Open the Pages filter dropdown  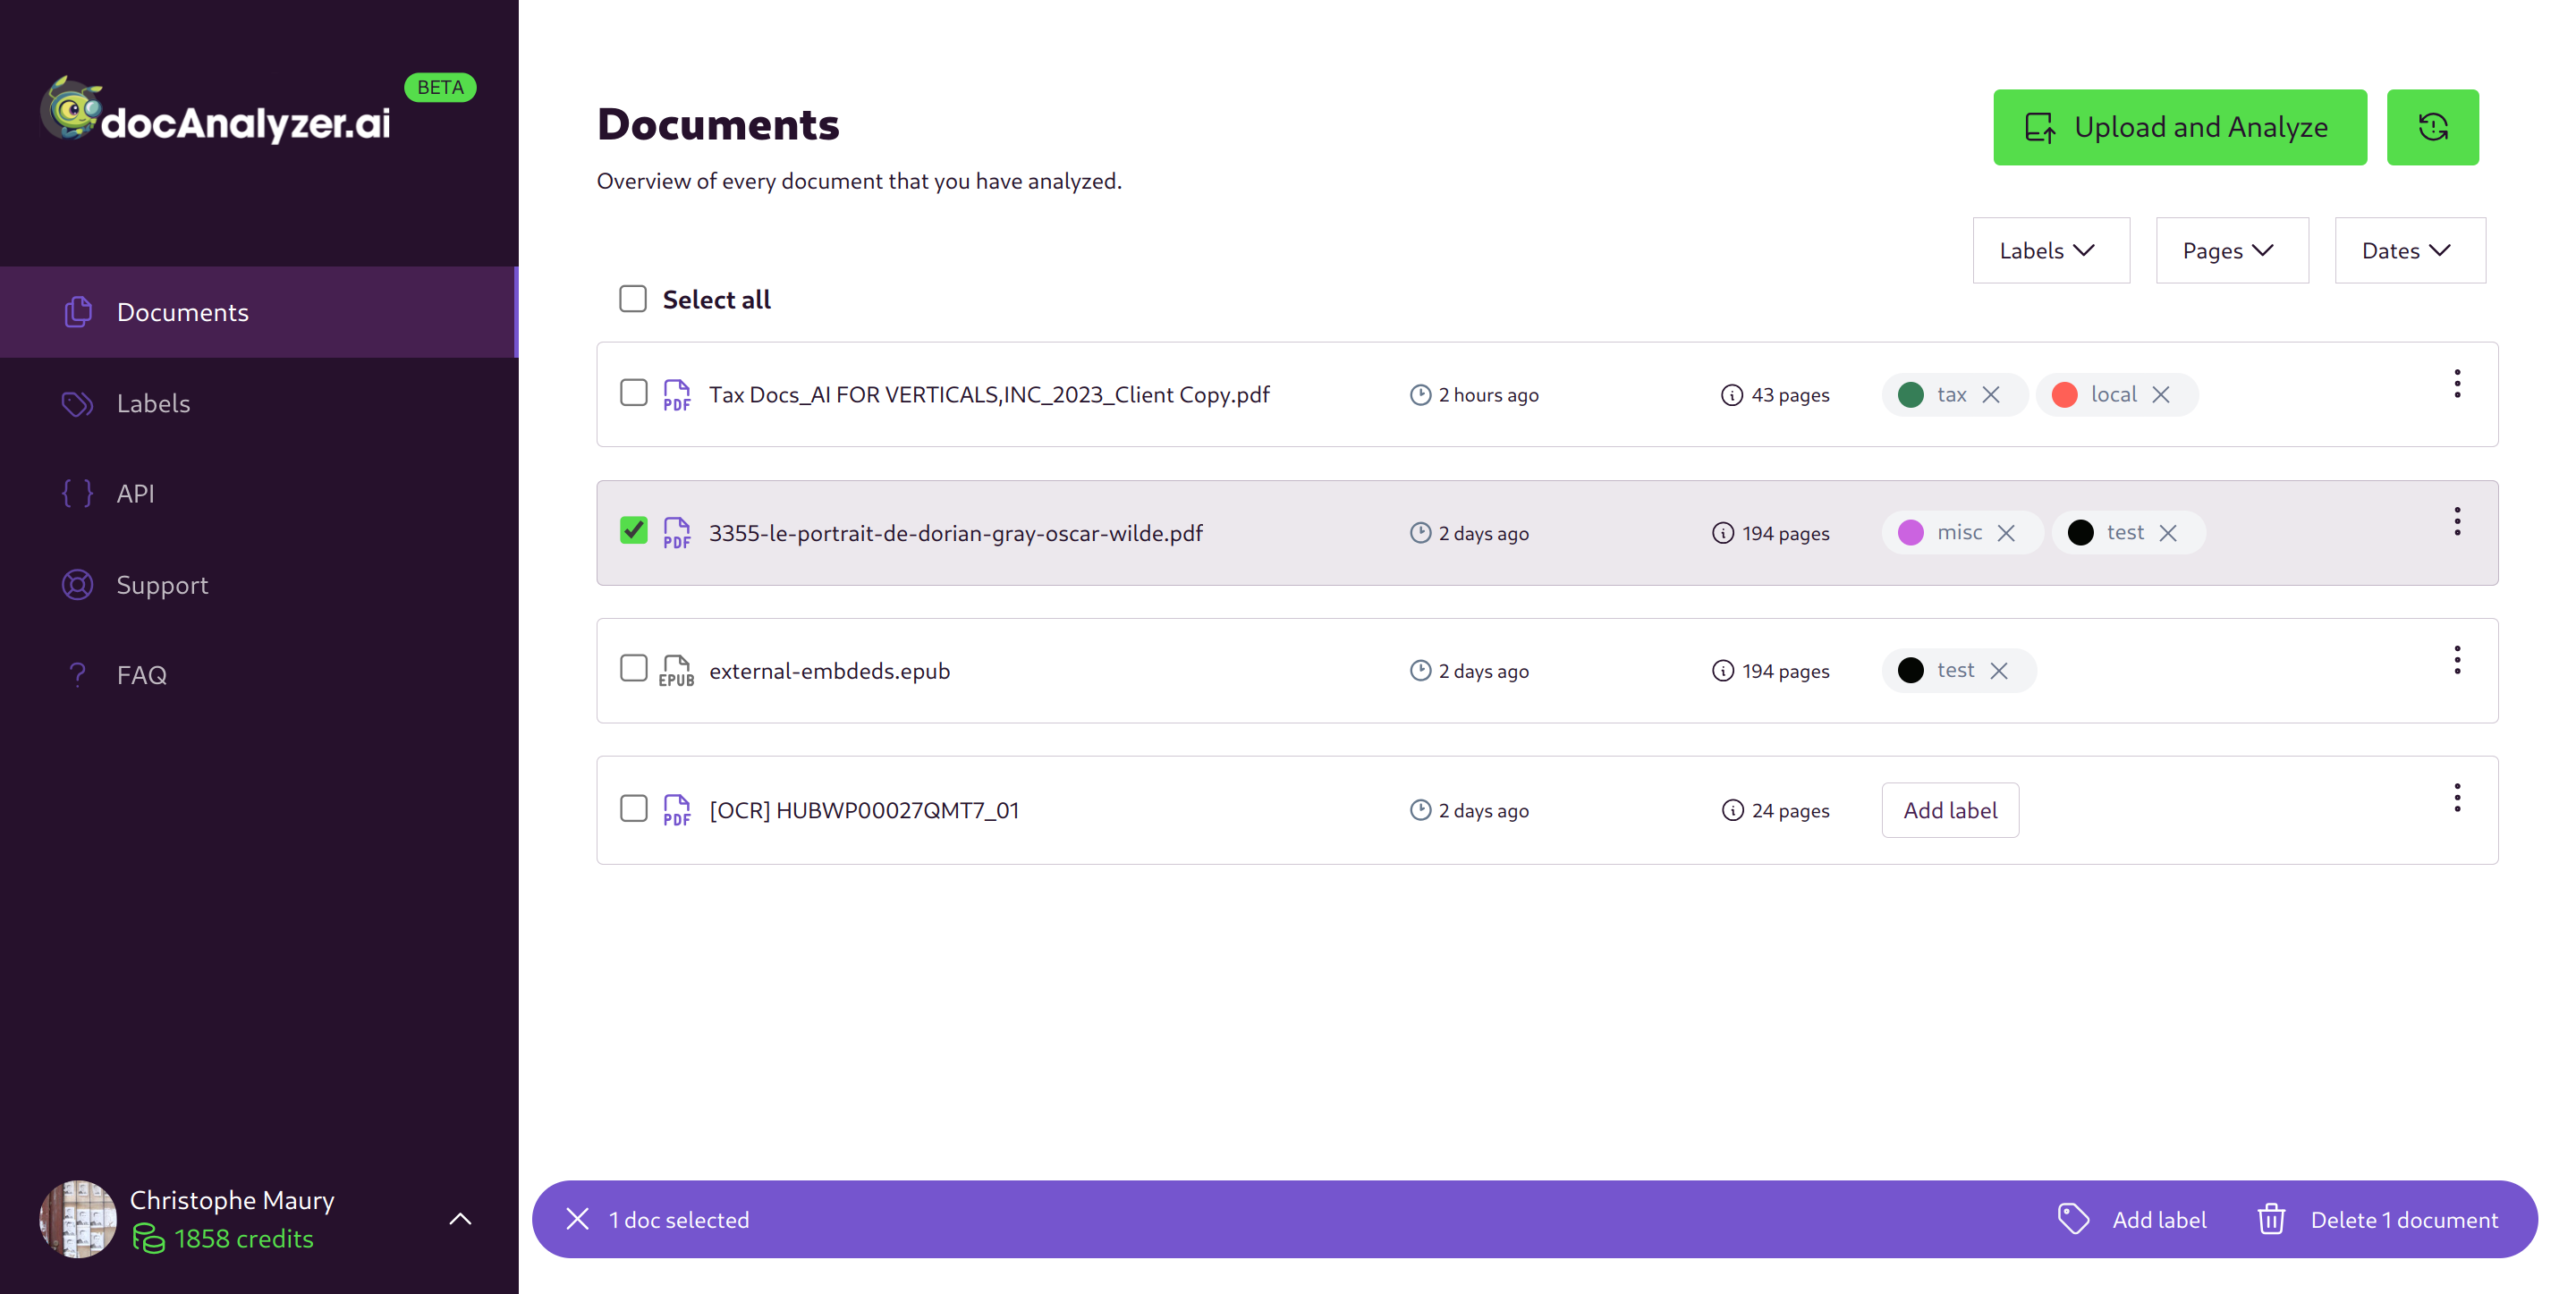point(2231,250)
